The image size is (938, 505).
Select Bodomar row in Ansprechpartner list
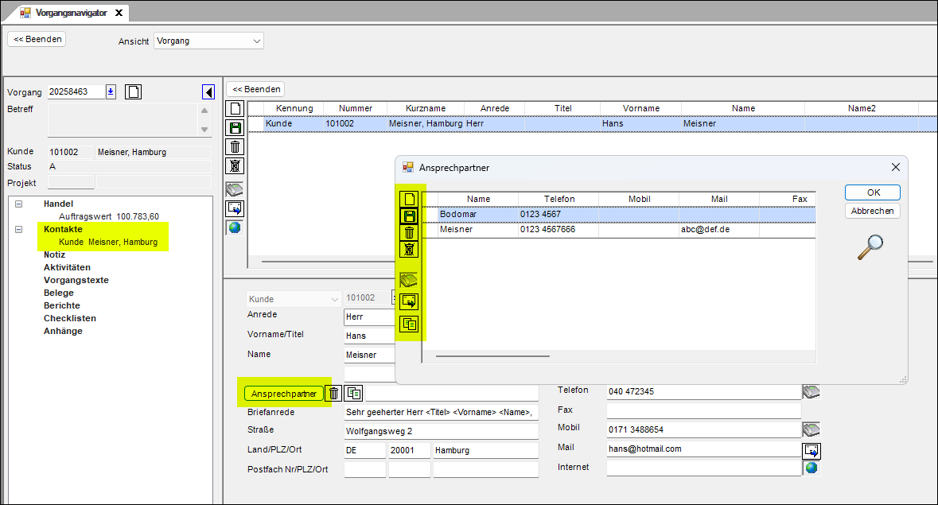click(619, 214)
